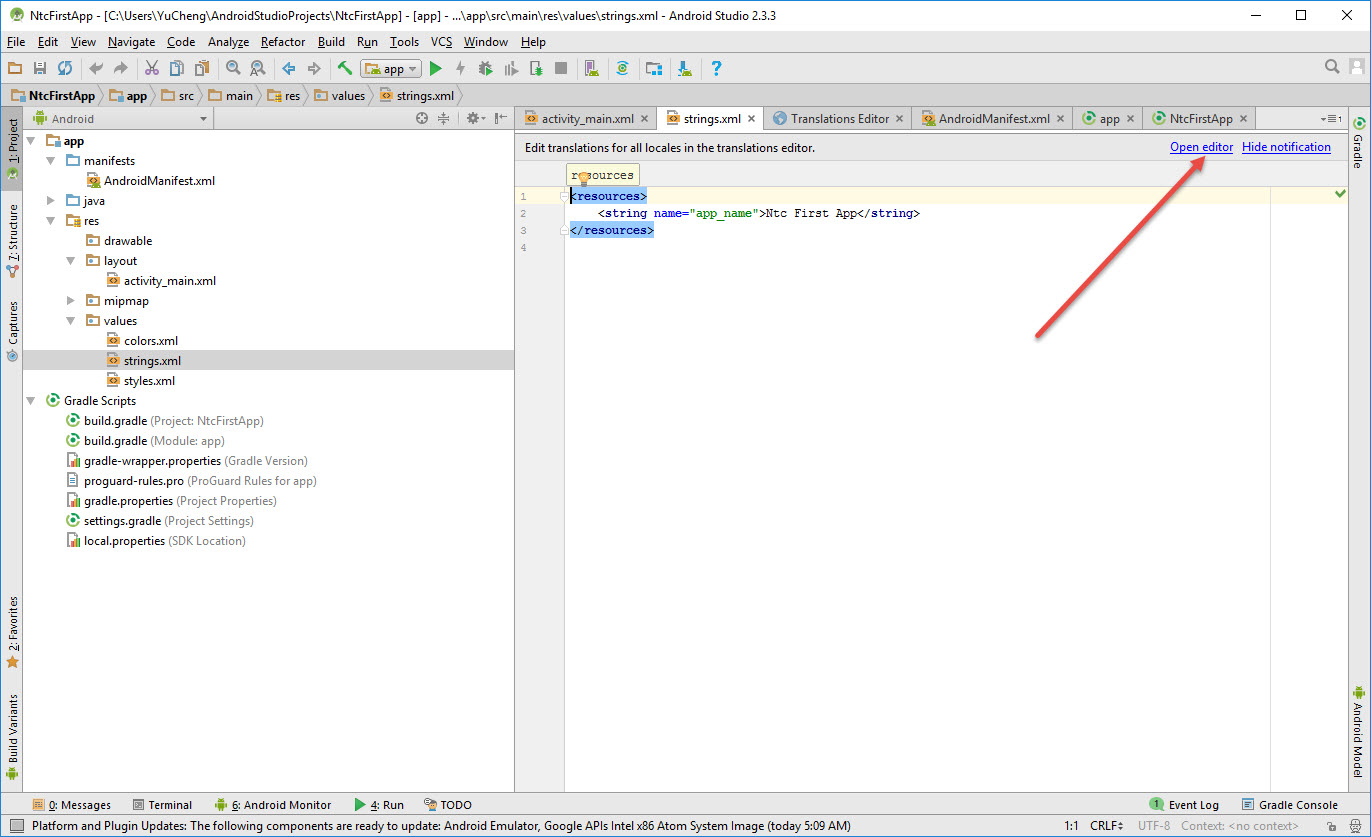Click the Search Everywhere magnifier icon
This screenshot has width=1371, height=837.
pyautogui.click(x=1332, y=67)
